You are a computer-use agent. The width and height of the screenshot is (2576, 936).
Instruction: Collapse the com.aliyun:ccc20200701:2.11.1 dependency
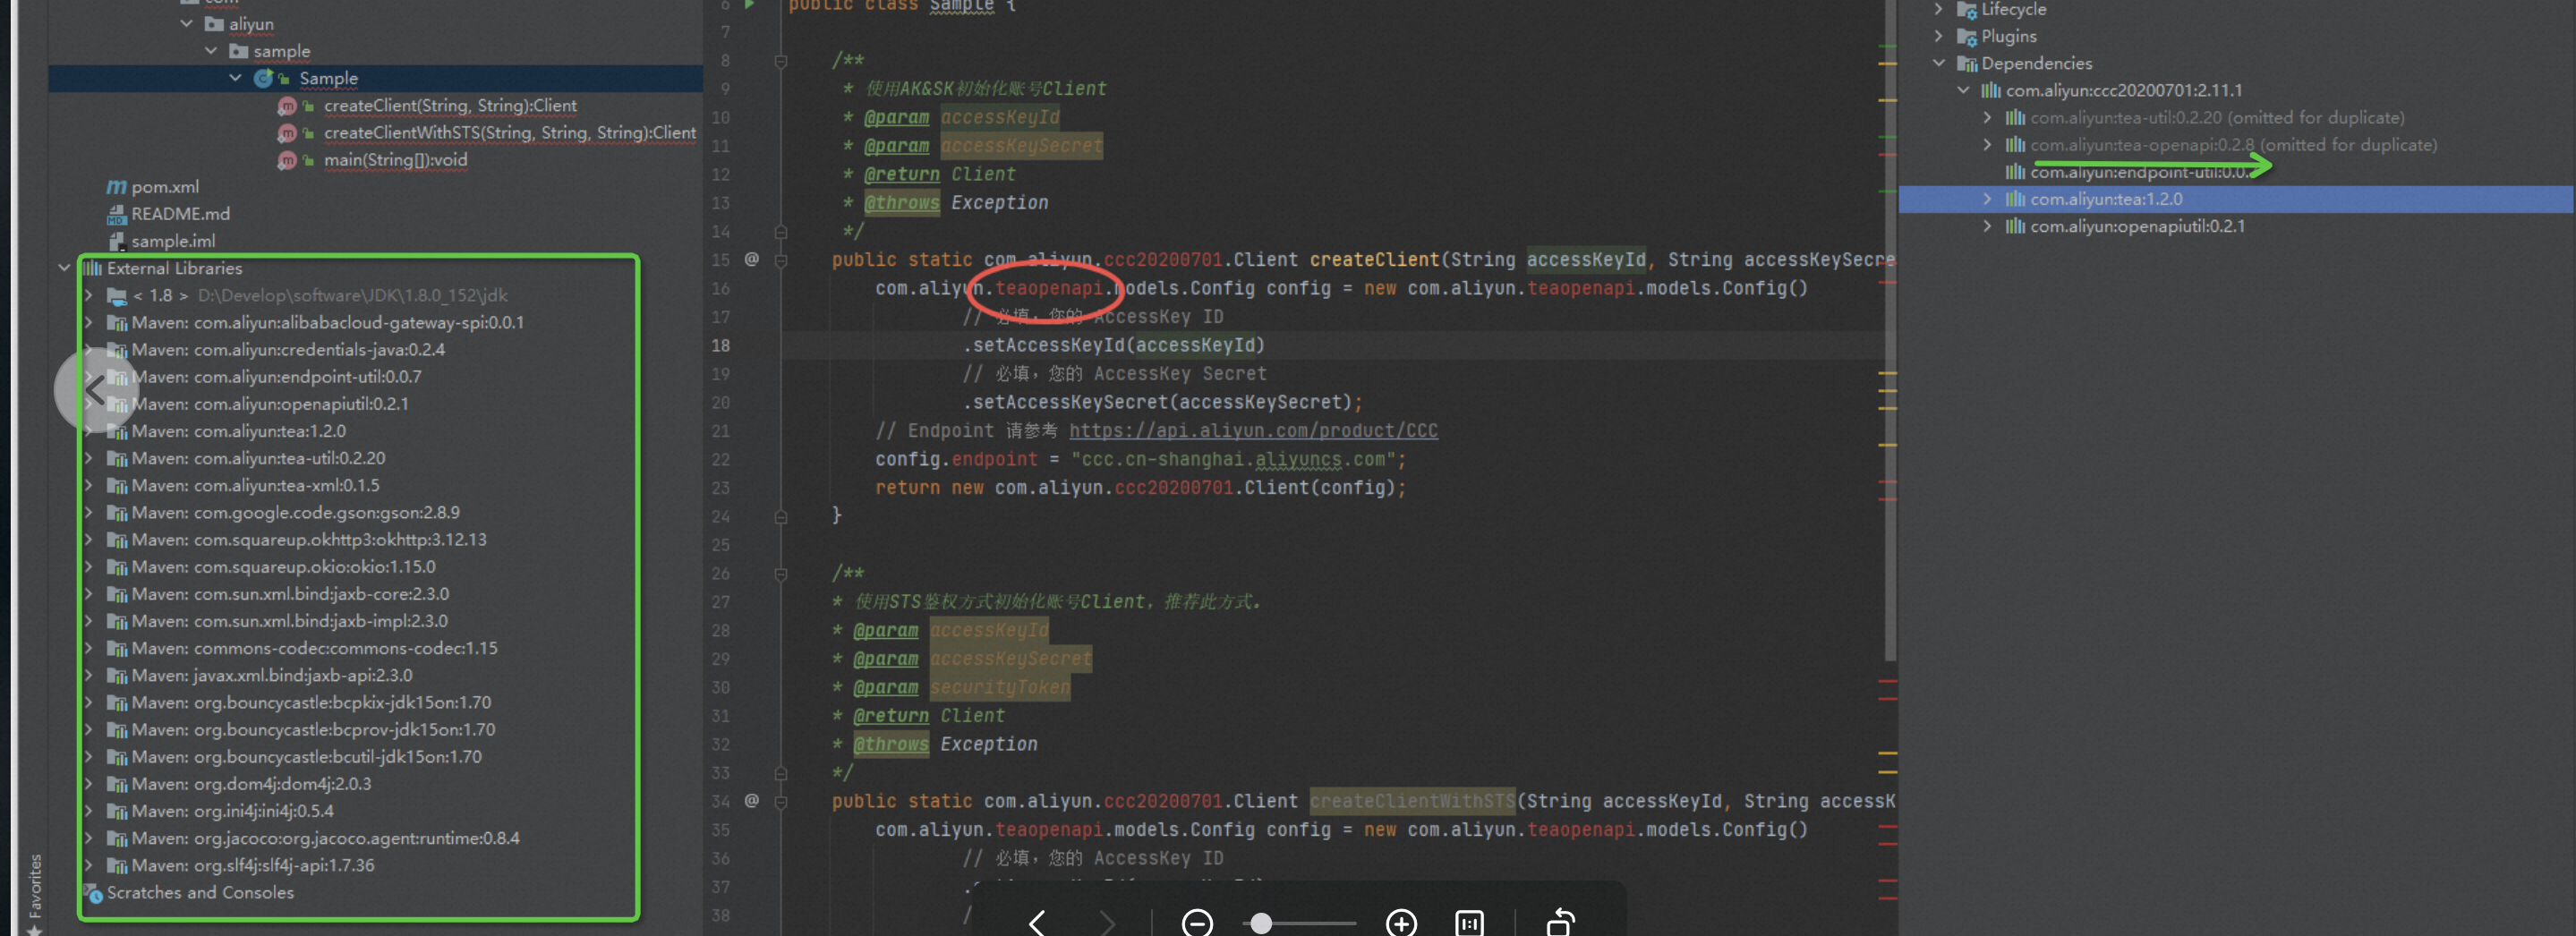pyautogui.click(x=1963, y=90)
